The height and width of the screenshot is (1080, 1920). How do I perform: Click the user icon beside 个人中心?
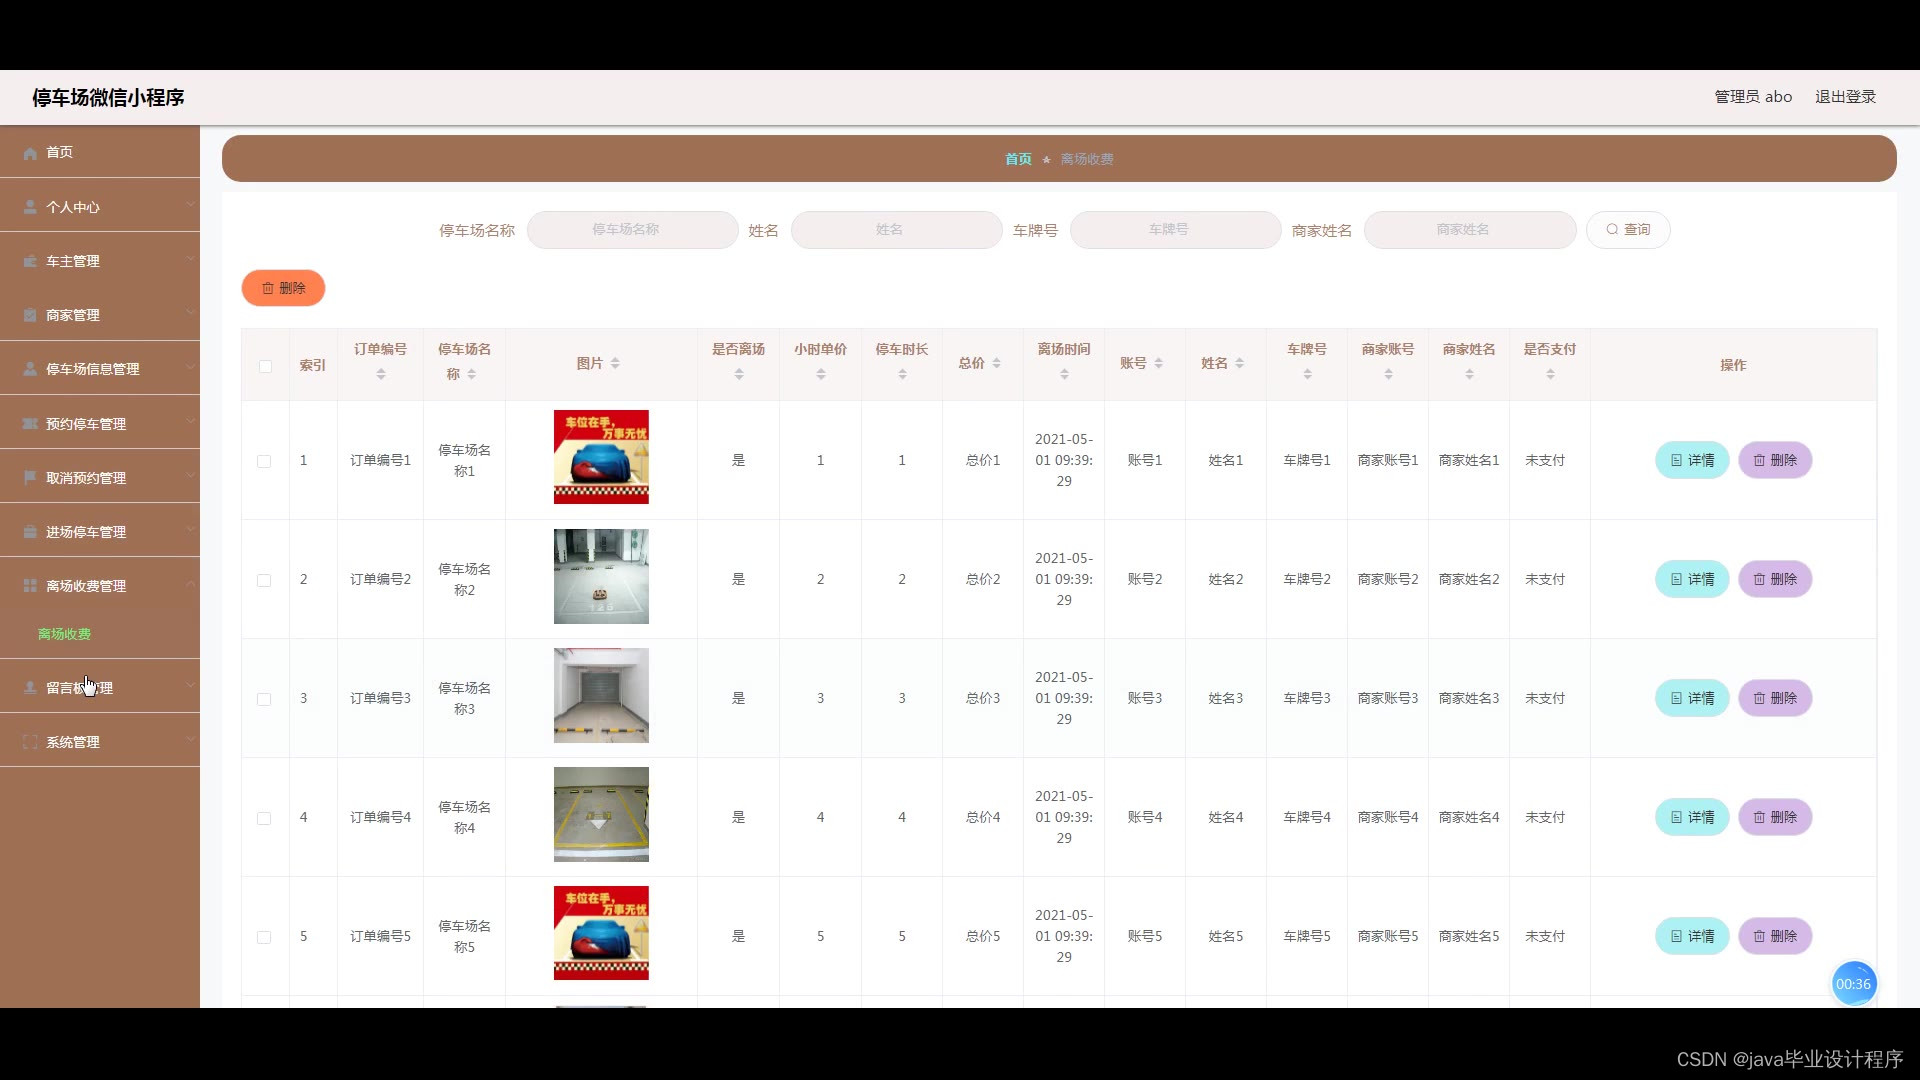point(30,207)
